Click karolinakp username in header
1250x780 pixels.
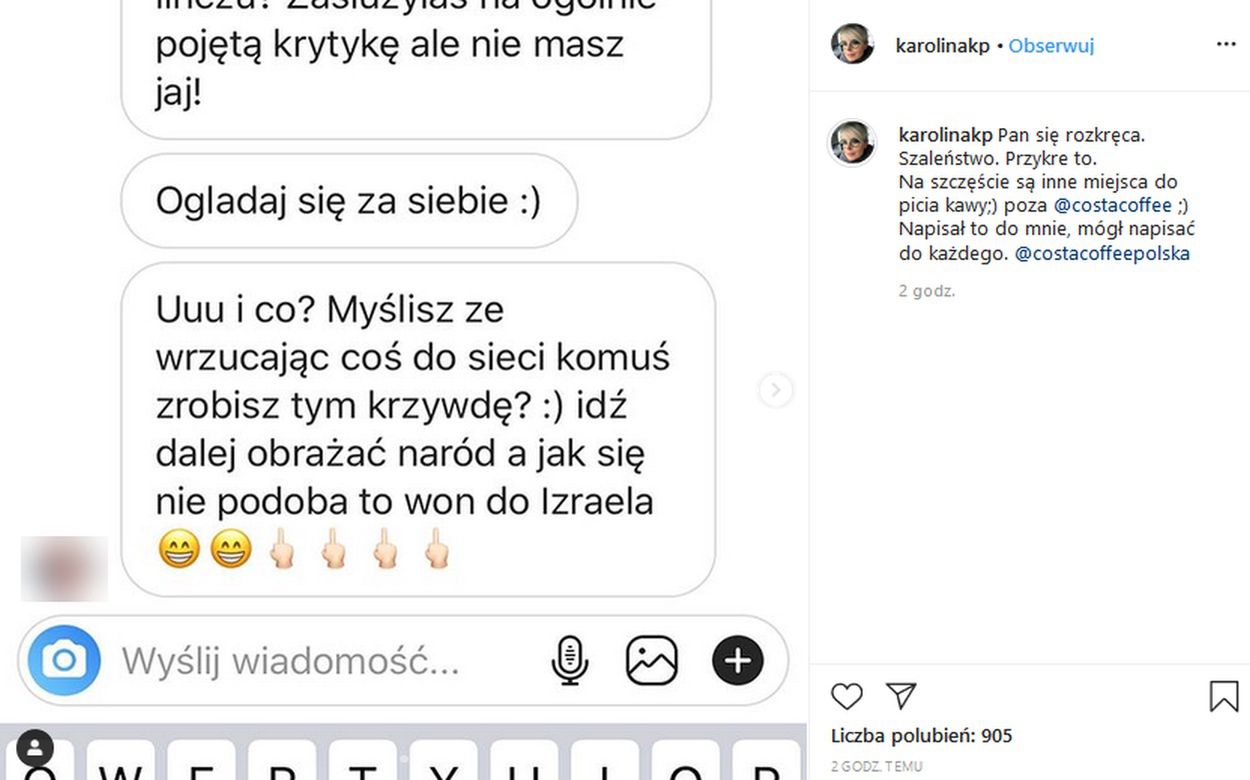(943, 46)
